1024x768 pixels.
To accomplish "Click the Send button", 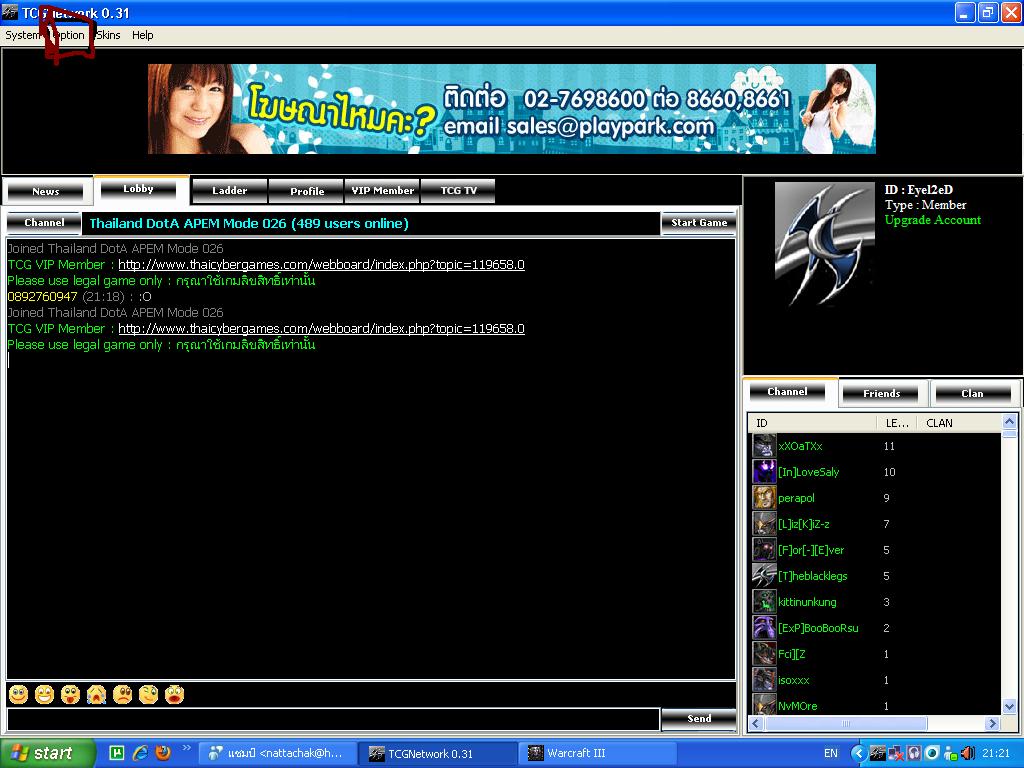I will [x=699, y=718].
